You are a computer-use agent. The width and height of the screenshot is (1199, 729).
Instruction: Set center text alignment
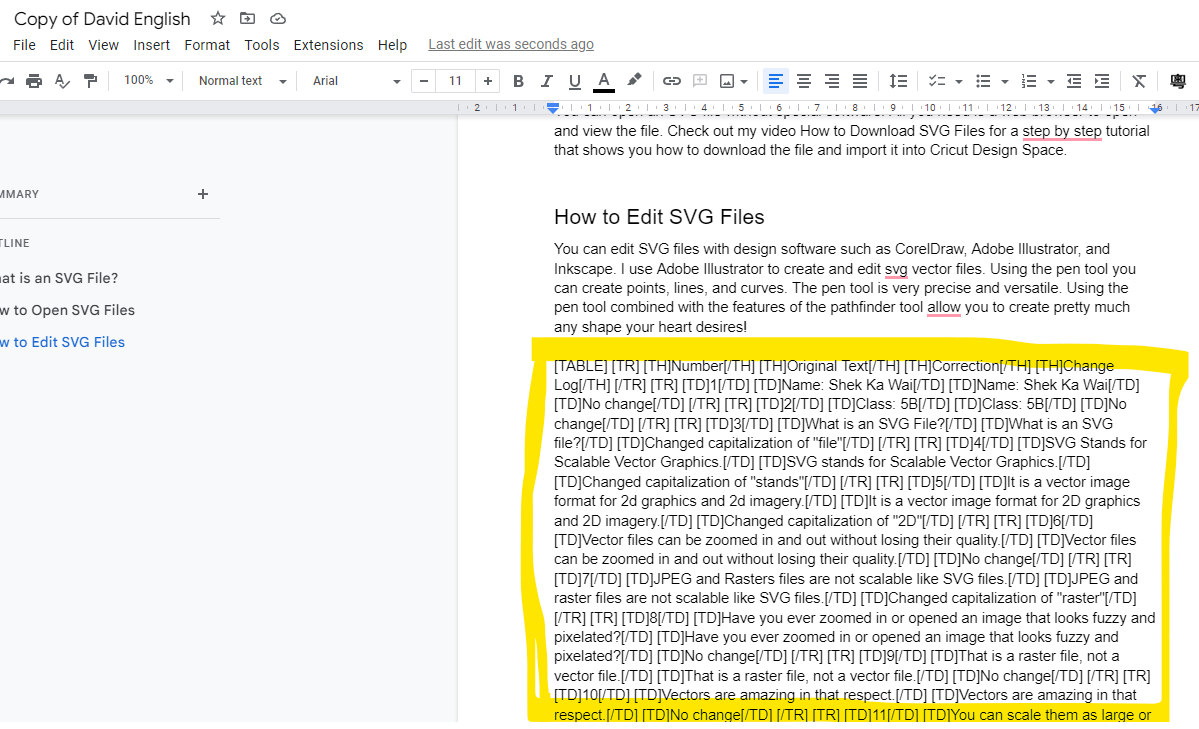[x=804, y=81]
